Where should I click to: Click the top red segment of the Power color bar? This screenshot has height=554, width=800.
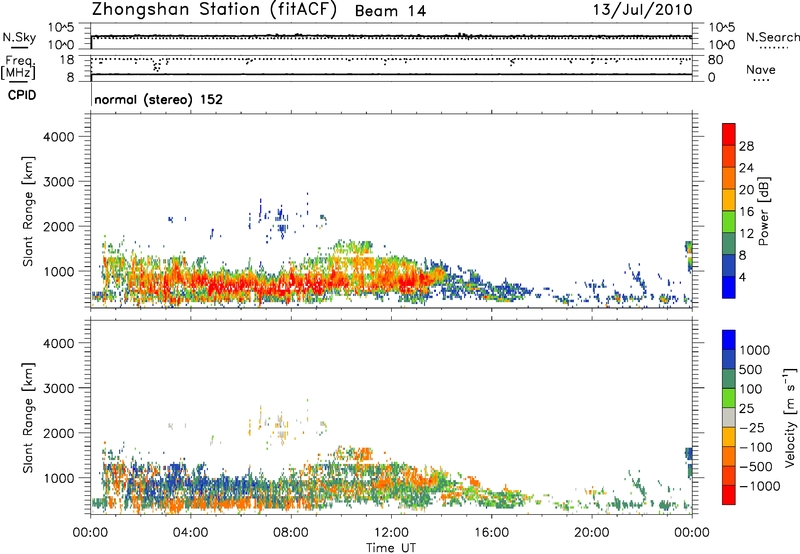[x=729, y=135]
